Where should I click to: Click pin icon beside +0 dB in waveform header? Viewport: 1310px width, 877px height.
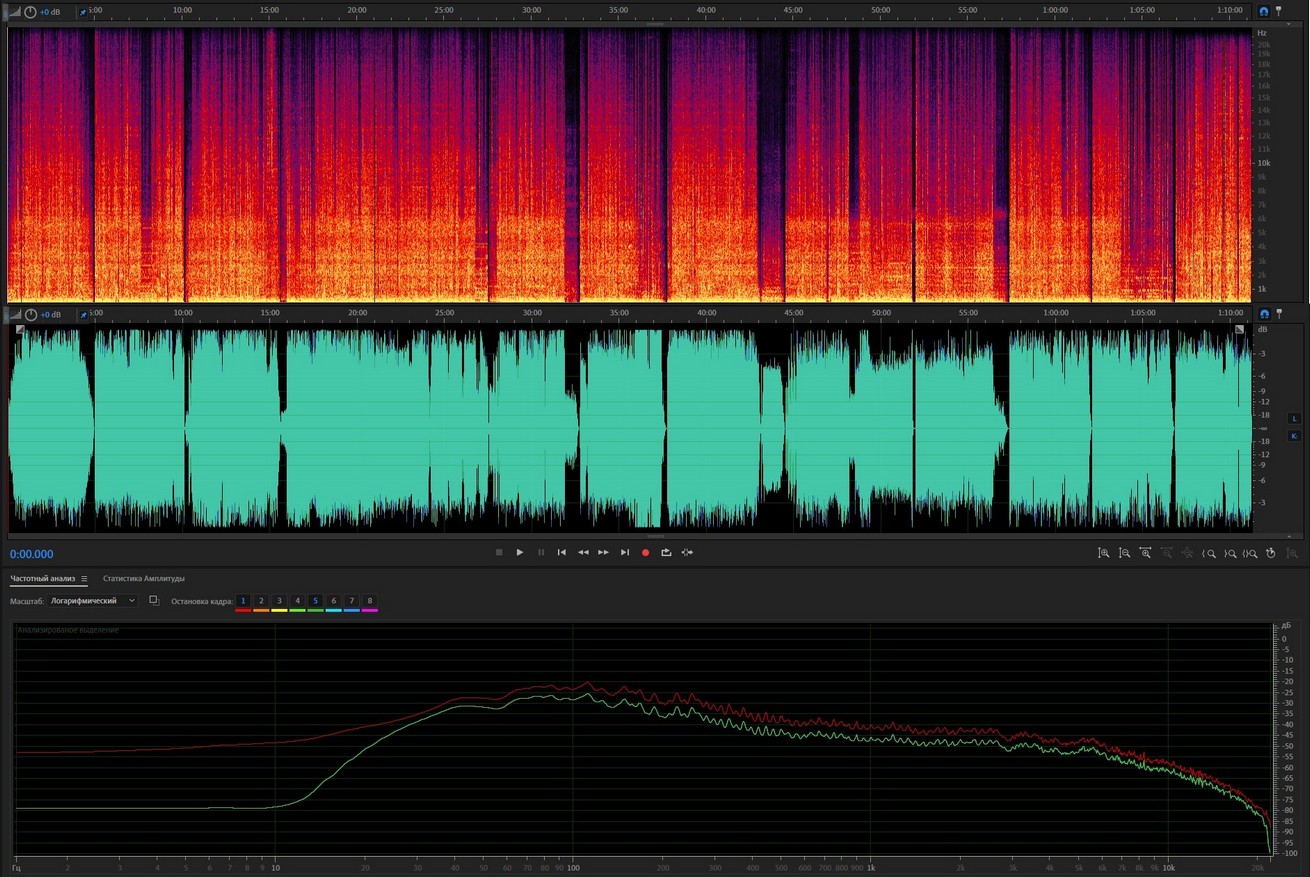coord(82,315)
